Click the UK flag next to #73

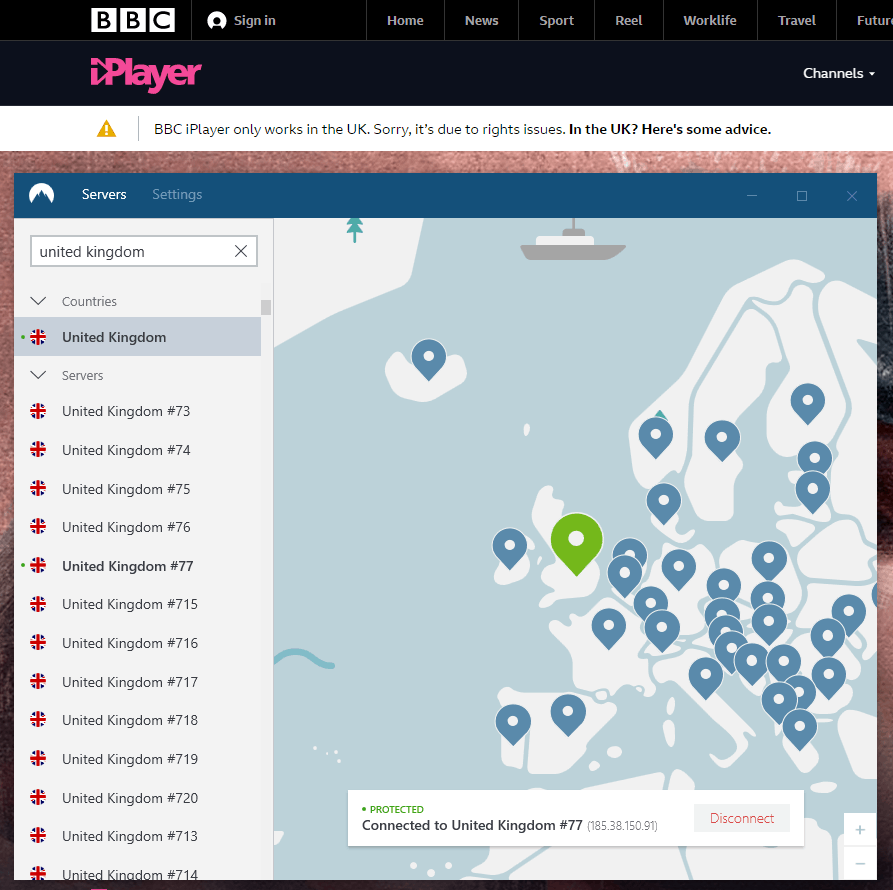38,411
